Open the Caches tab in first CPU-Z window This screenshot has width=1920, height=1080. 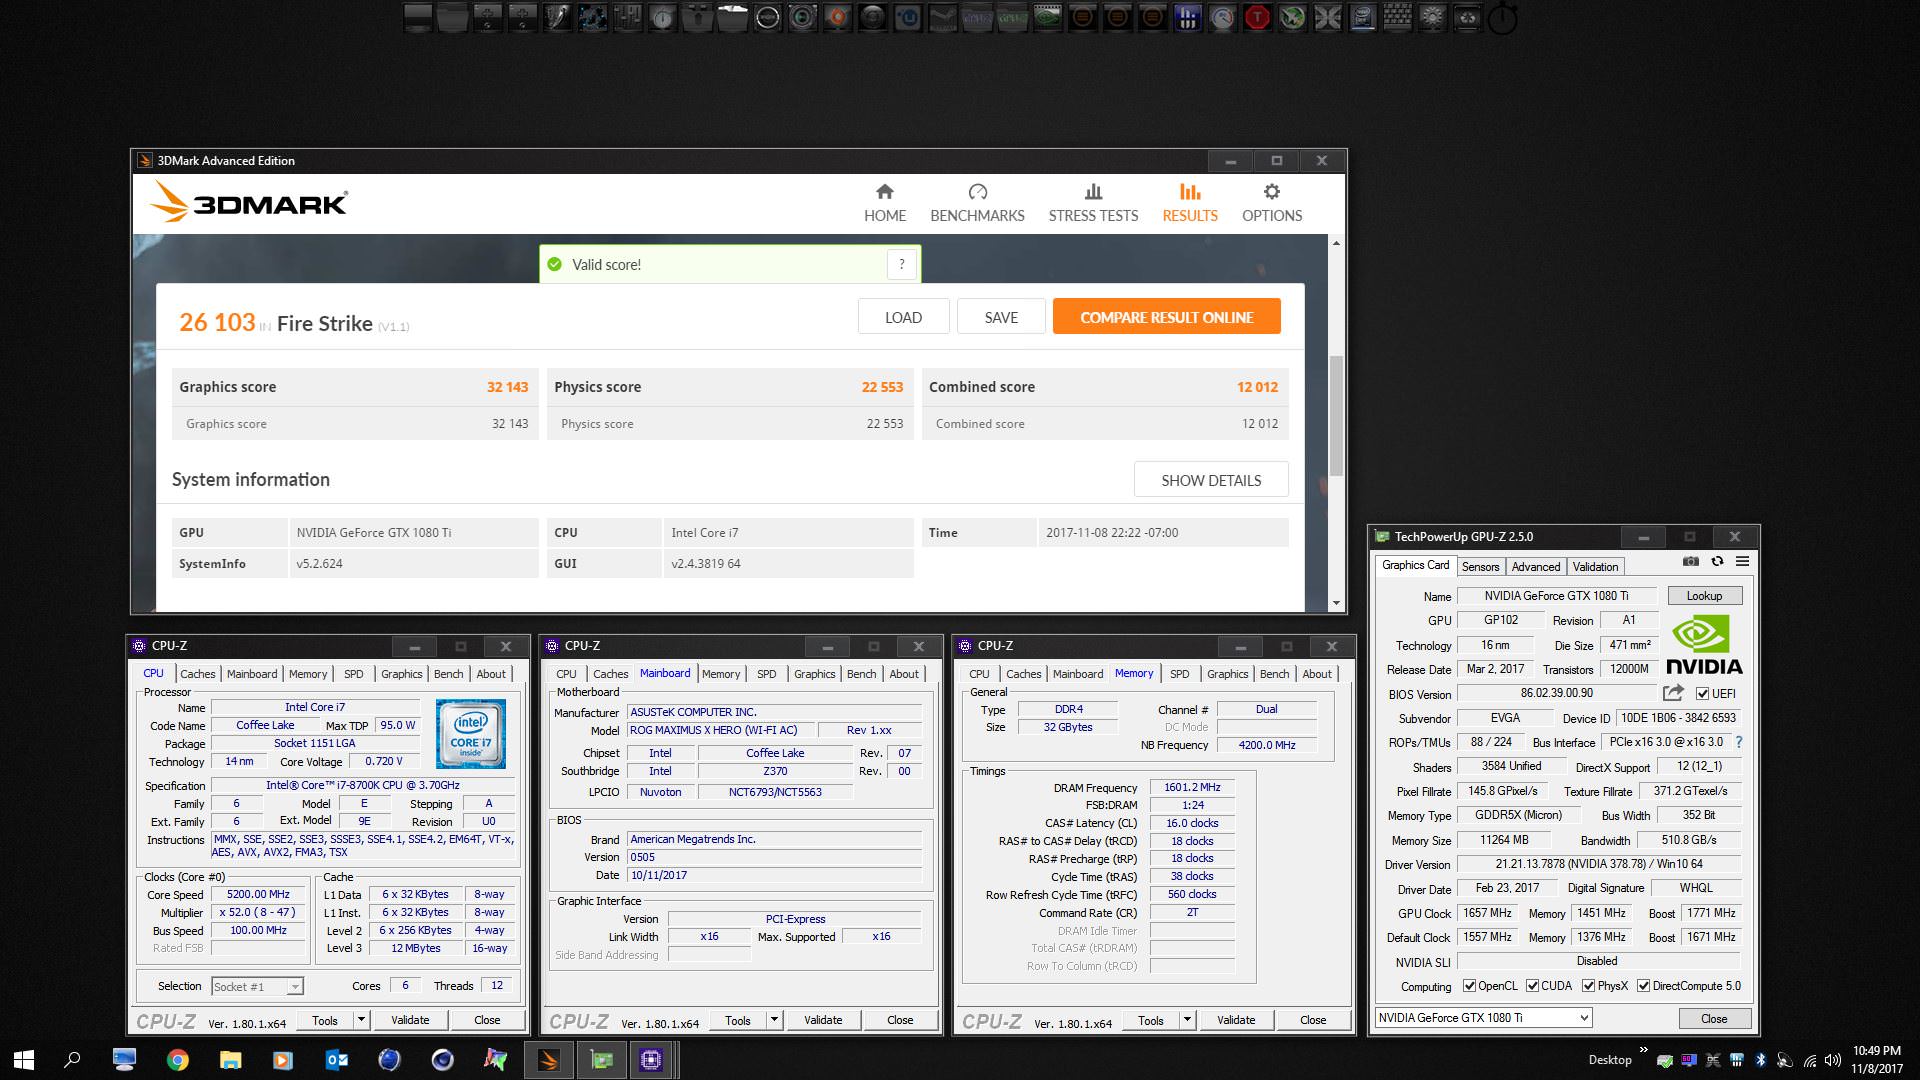[x=197, y=674]
